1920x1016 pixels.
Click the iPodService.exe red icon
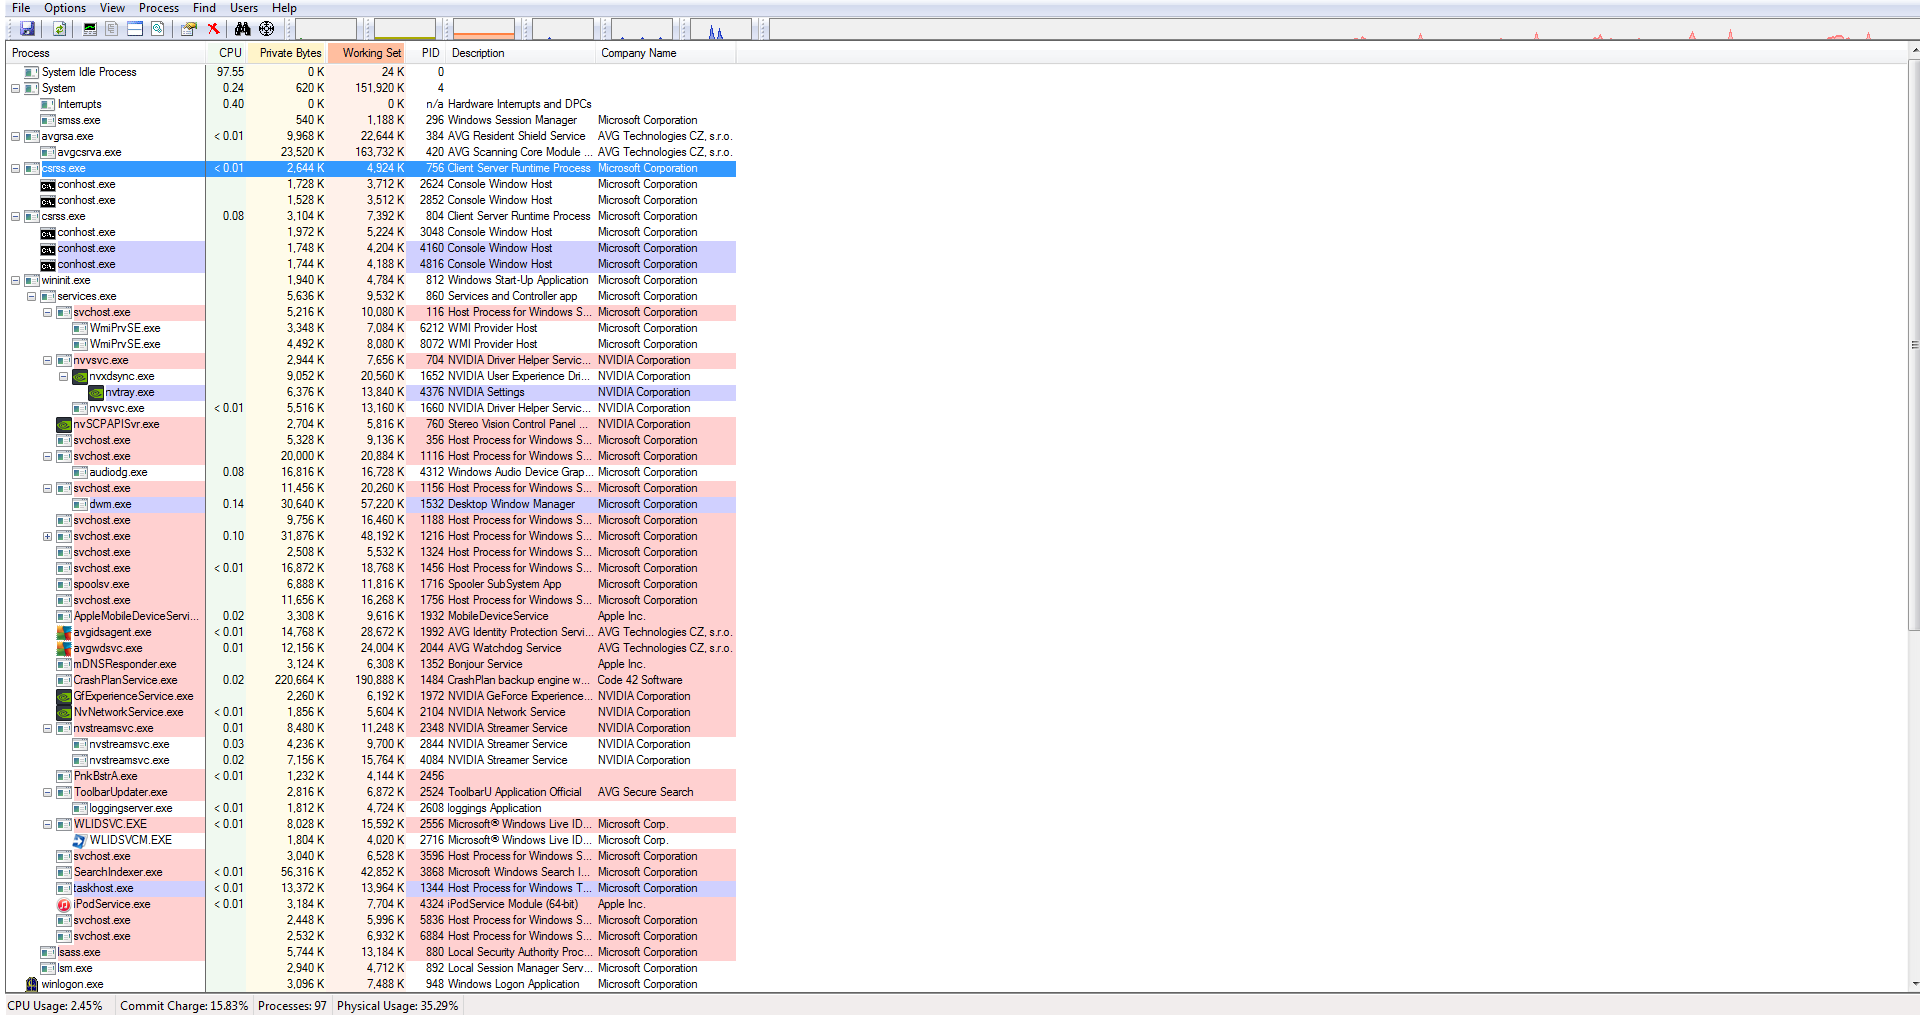pos(65,905)
